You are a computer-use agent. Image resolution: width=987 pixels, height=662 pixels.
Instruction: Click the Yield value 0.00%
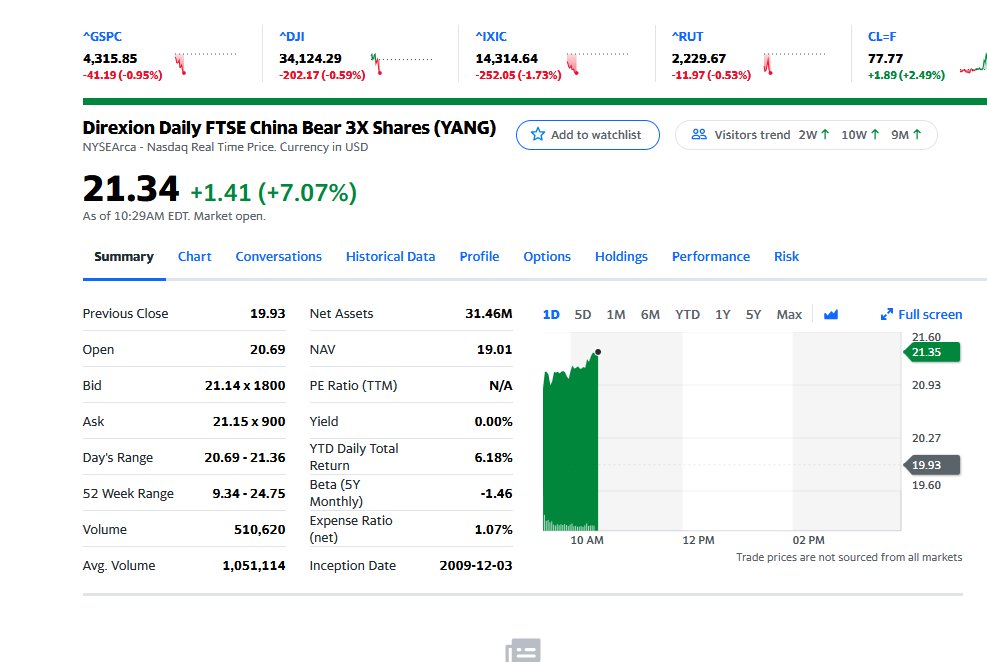tap(494, 421)
